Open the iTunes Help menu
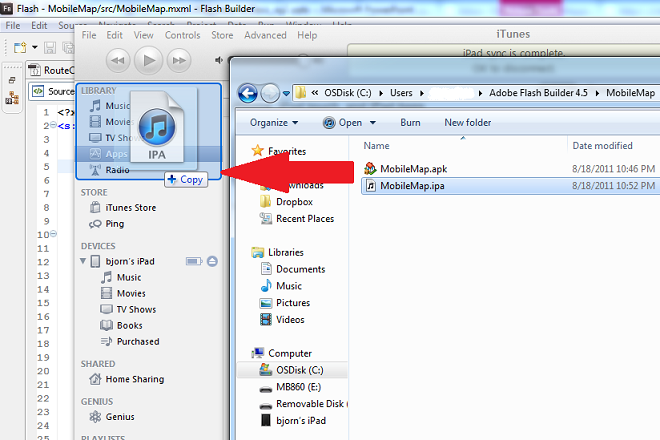The image size is (660, 440). click(x=307, y=35)
